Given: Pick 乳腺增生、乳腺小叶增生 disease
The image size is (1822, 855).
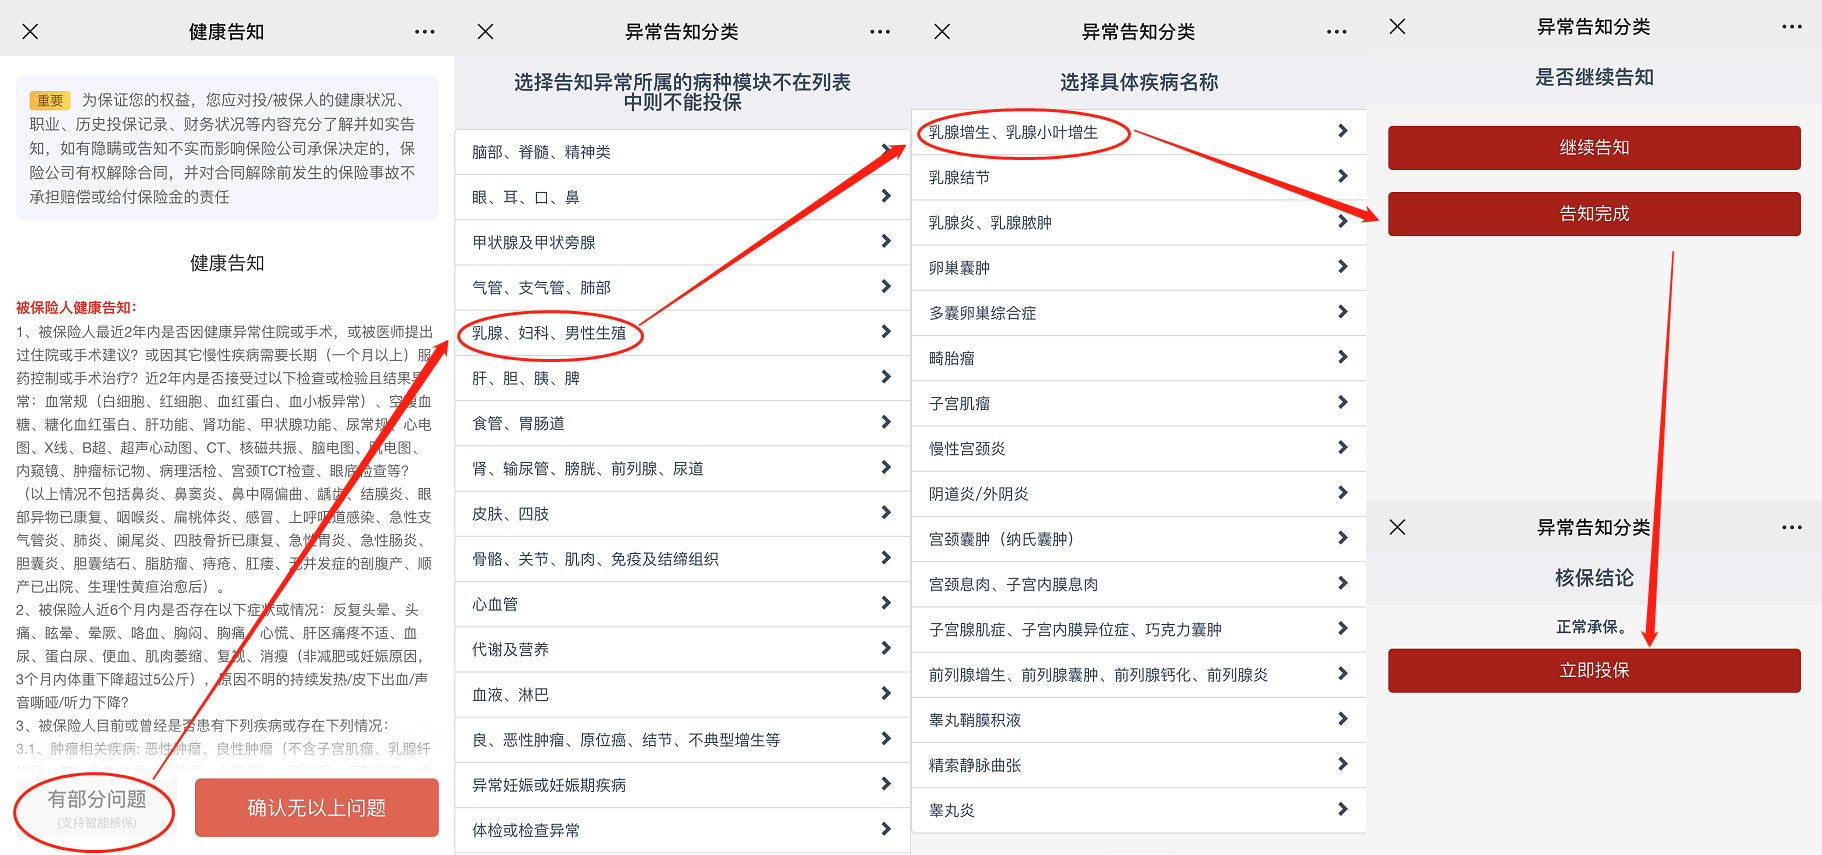Looking at the screenshot, I should tap(1013, 132).
